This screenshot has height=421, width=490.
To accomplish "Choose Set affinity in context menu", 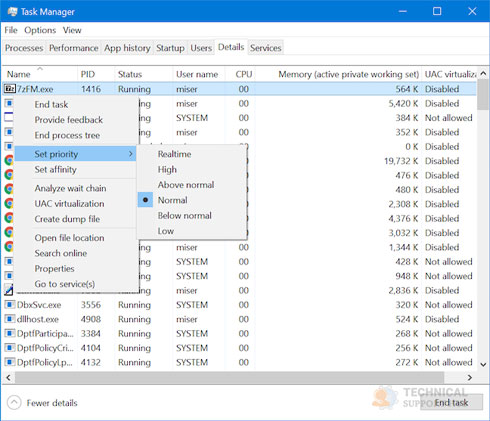I will click(x=56, y=169).
